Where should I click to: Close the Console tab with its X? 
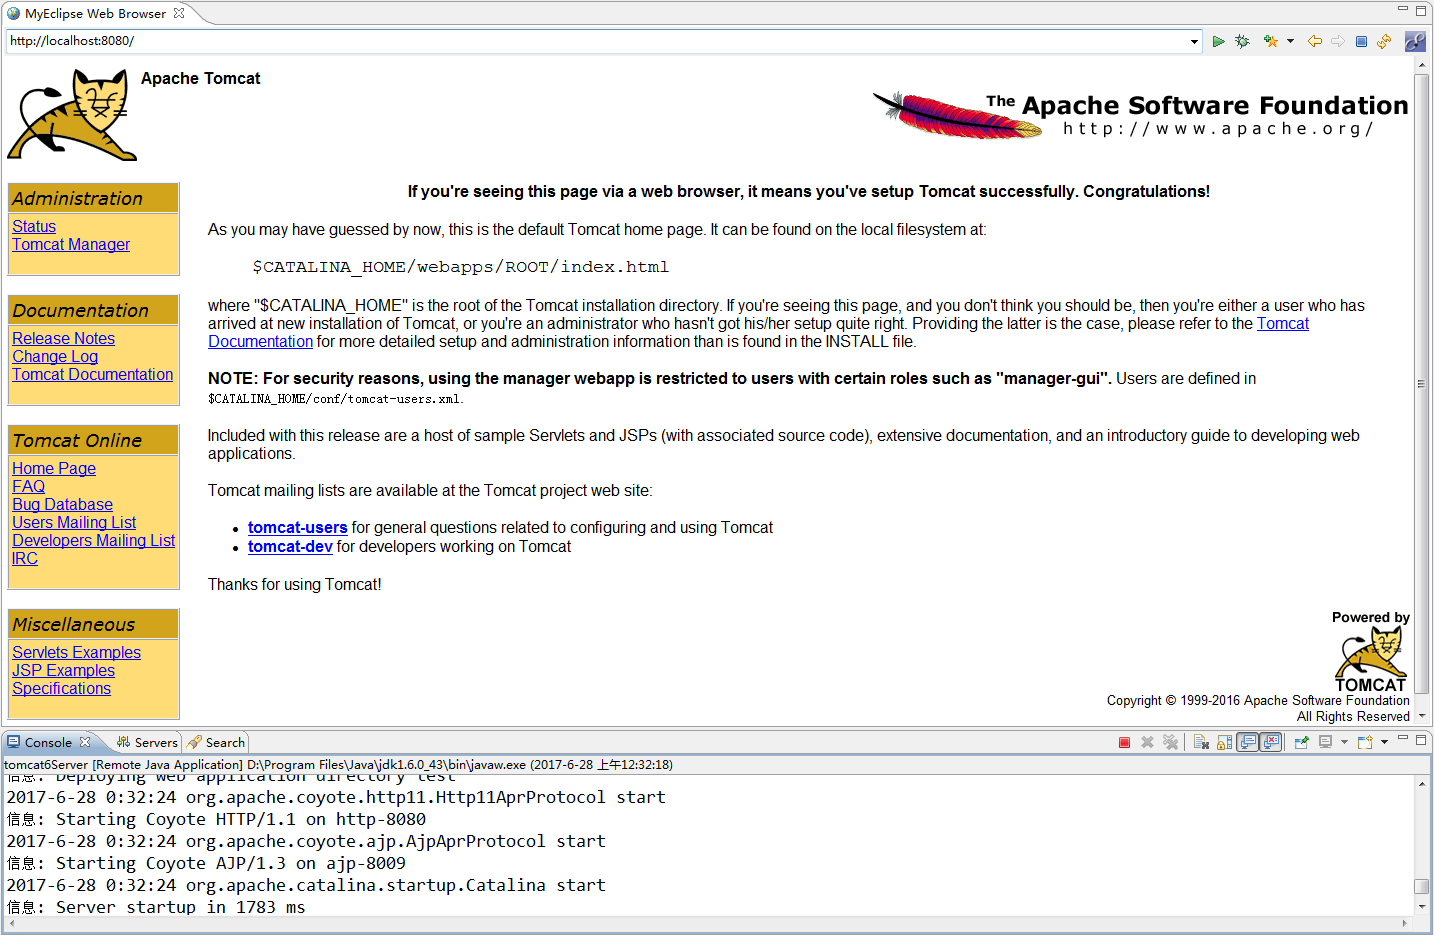(85, 742)
